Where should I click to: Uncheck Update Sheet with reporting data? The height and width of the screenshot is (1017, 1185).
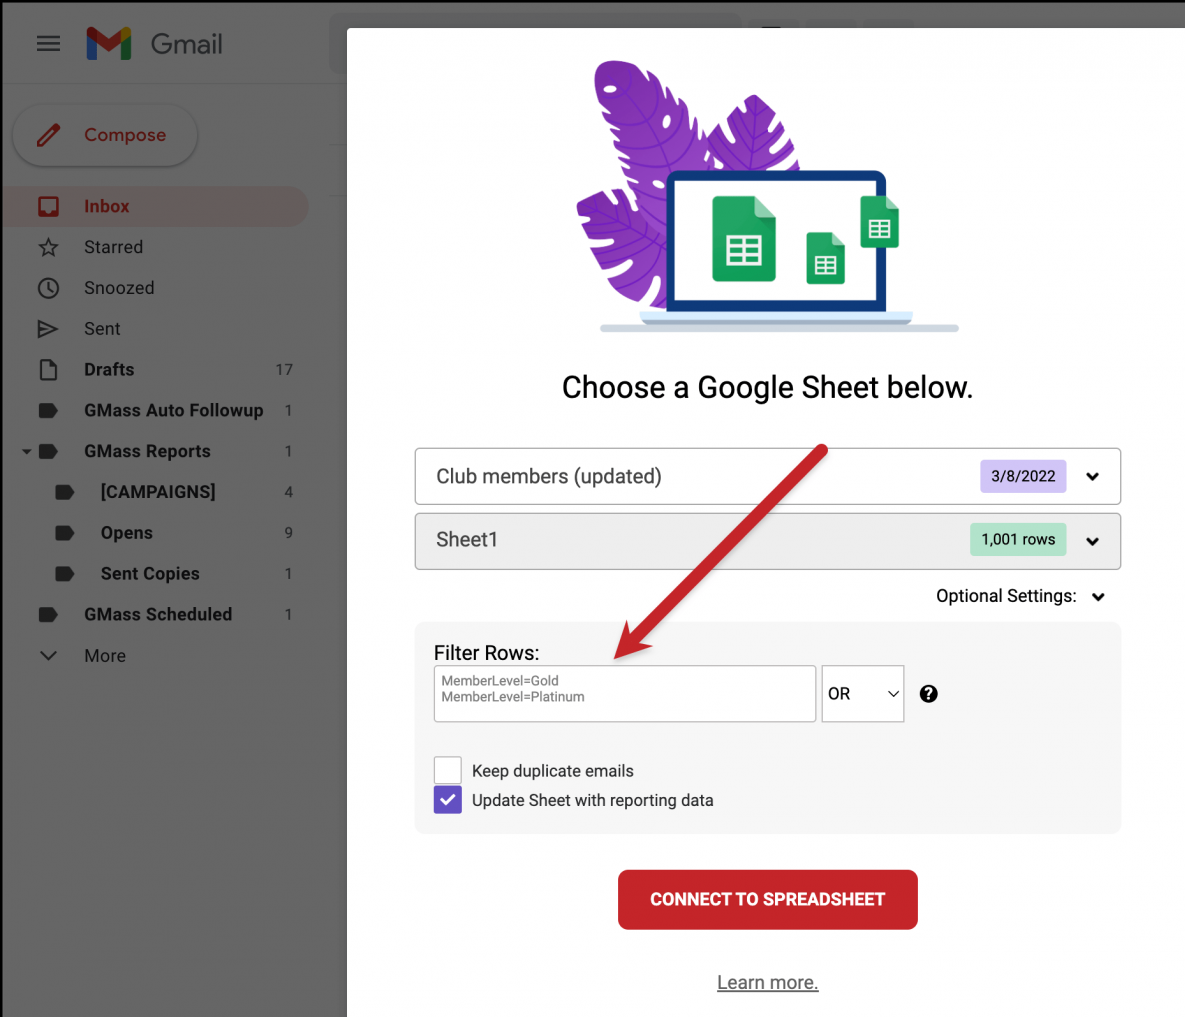[447, 799]
